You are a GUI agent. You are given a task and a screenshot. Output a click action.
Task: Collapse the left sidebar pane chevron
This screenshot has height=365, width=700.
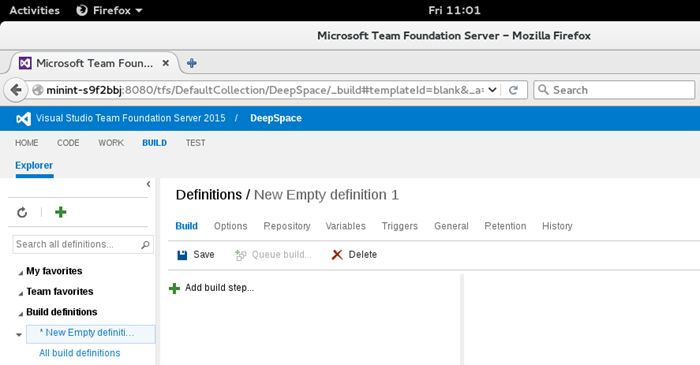[148, 184]
